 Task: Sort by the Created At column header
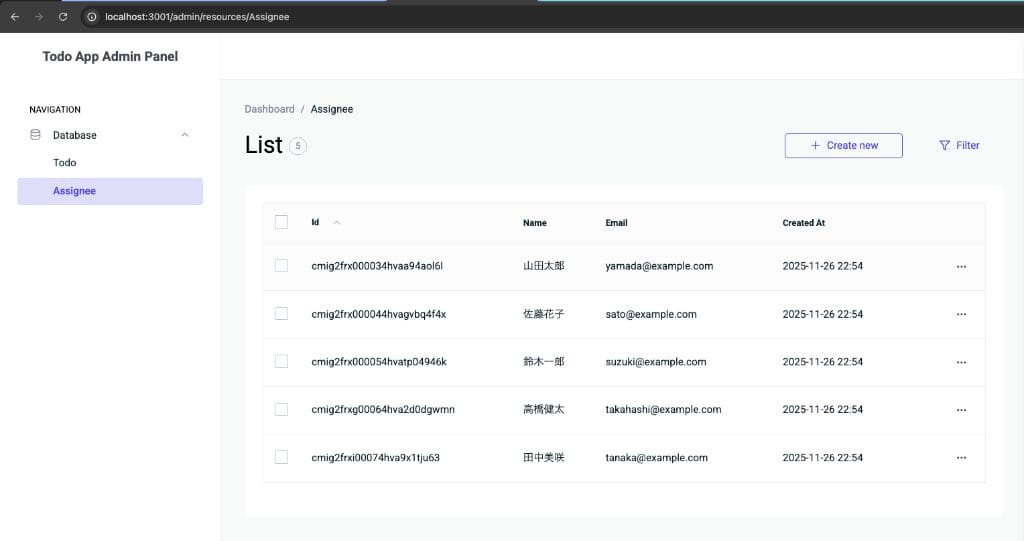coord(804,223)
